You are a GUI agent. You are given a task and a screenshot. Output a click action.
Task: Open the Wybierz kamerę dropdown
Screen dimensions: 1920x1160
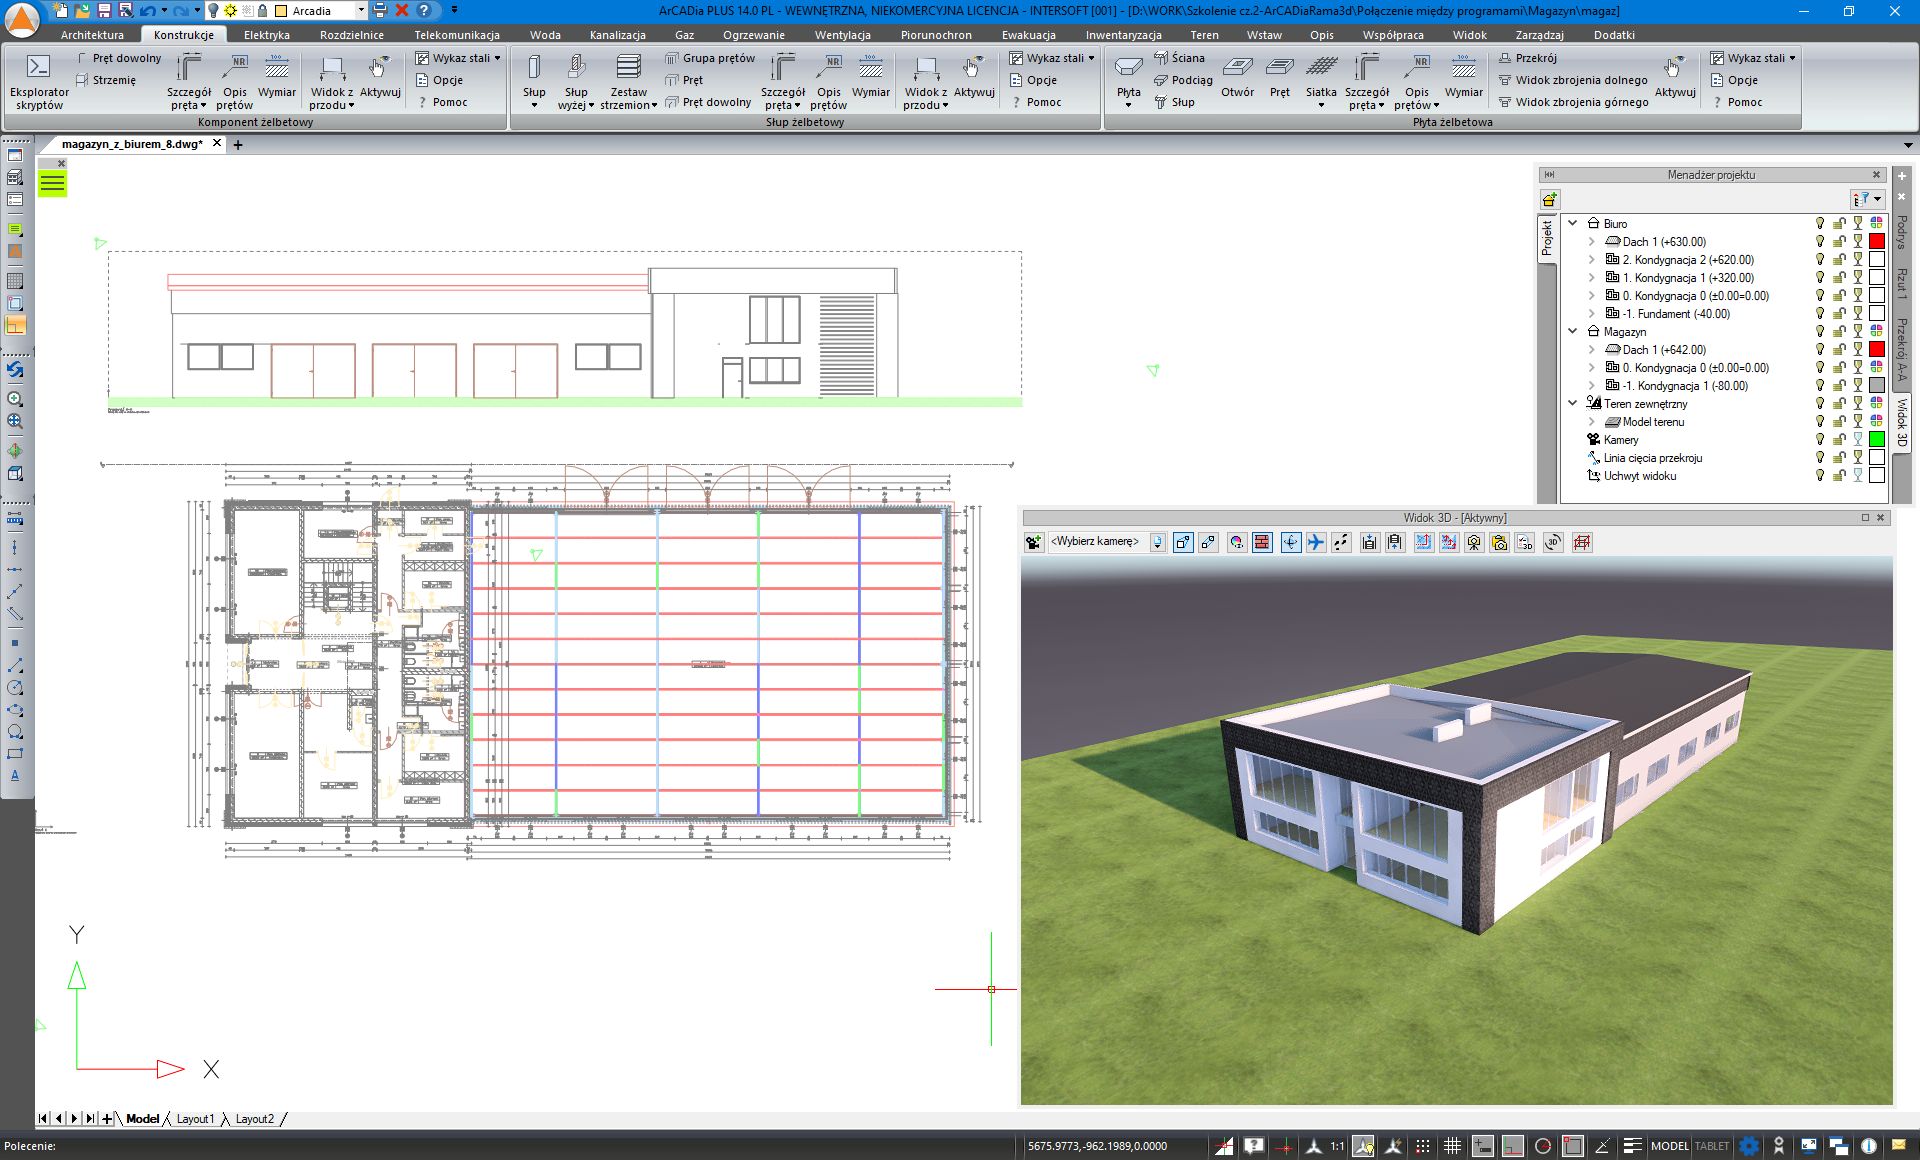(x=1158, y=542)
